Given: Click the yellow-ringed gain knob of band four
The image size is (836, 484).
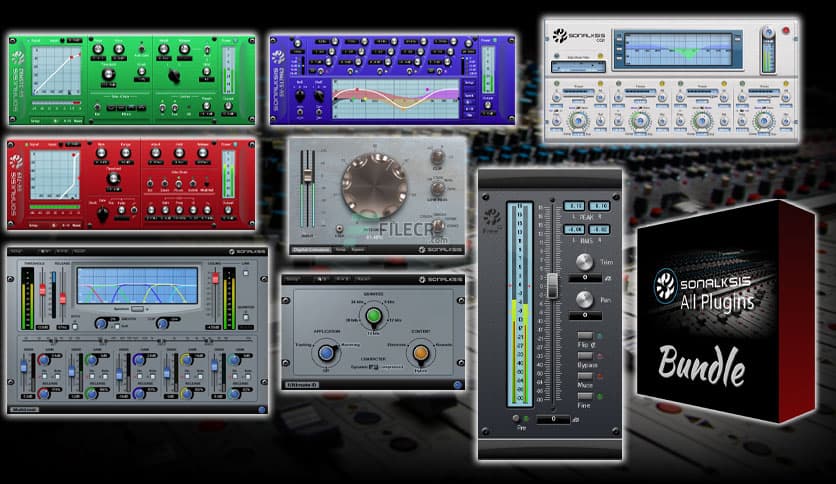Looking at the screenshot, I should point(187,360).
